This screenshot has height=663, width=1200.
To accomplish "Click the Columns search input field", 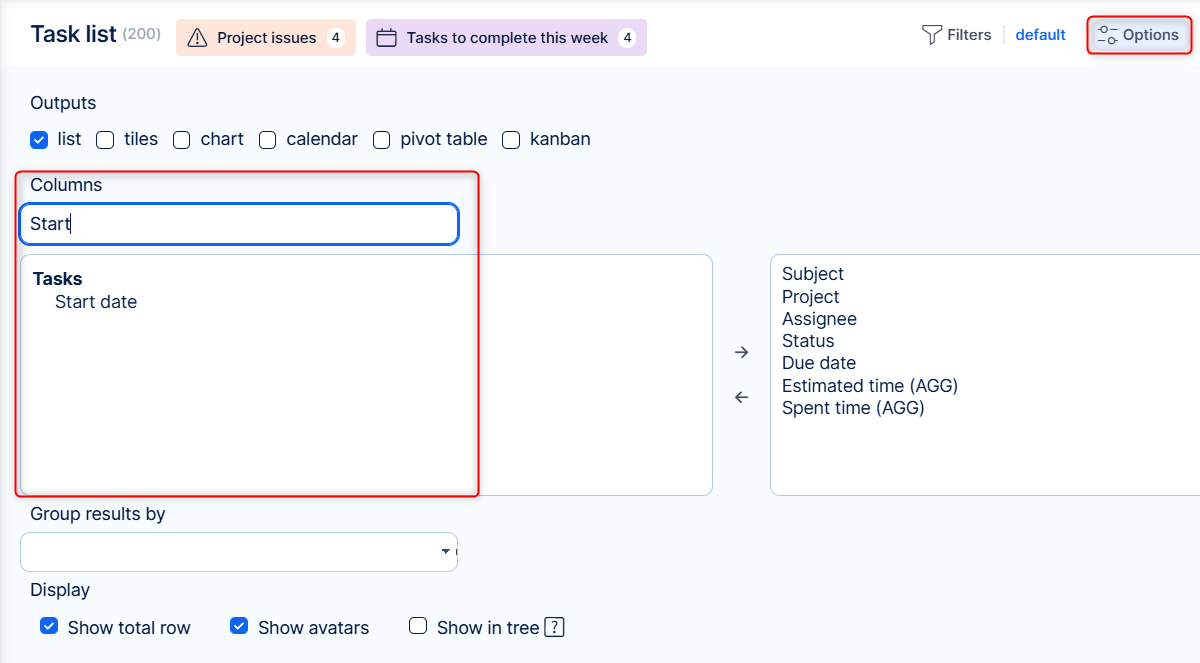I will click(x=238, y=224).
